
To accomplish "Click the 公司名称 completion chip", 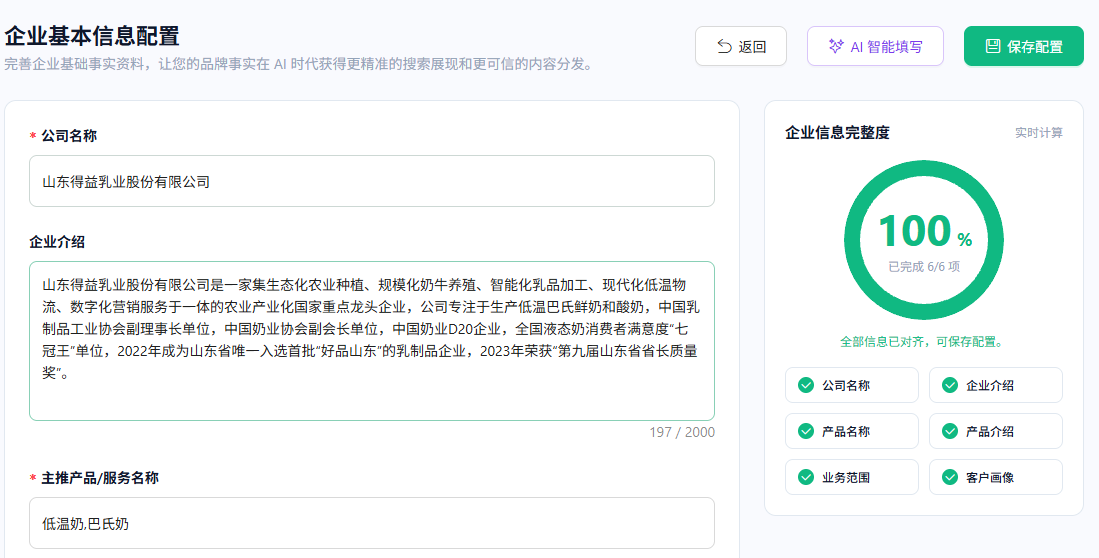I will [852, 385].
